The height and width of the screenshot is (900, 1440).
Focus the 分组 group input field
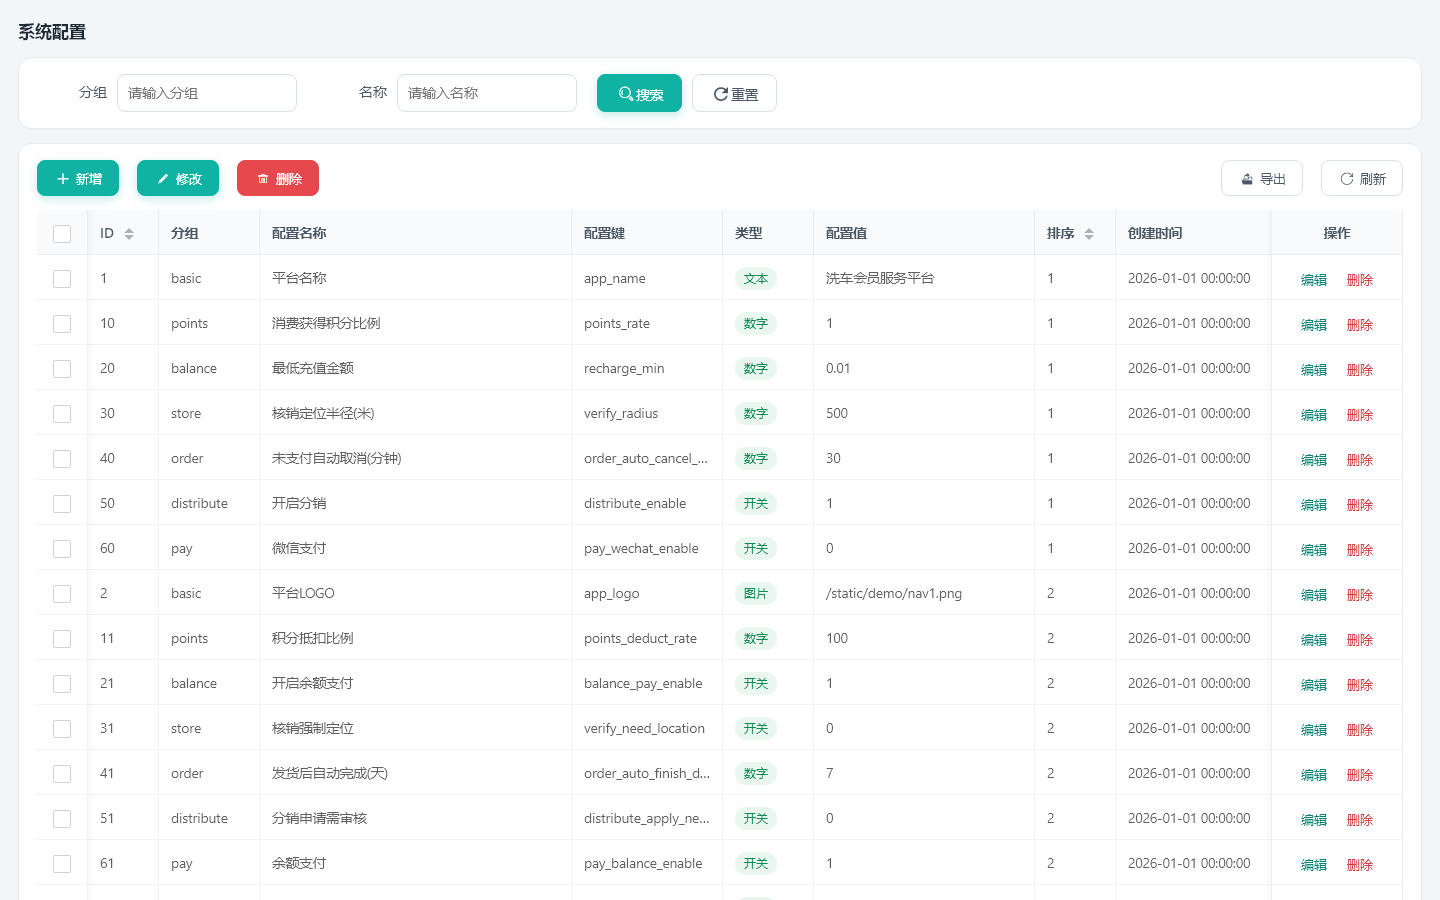[x=207, y=93]
